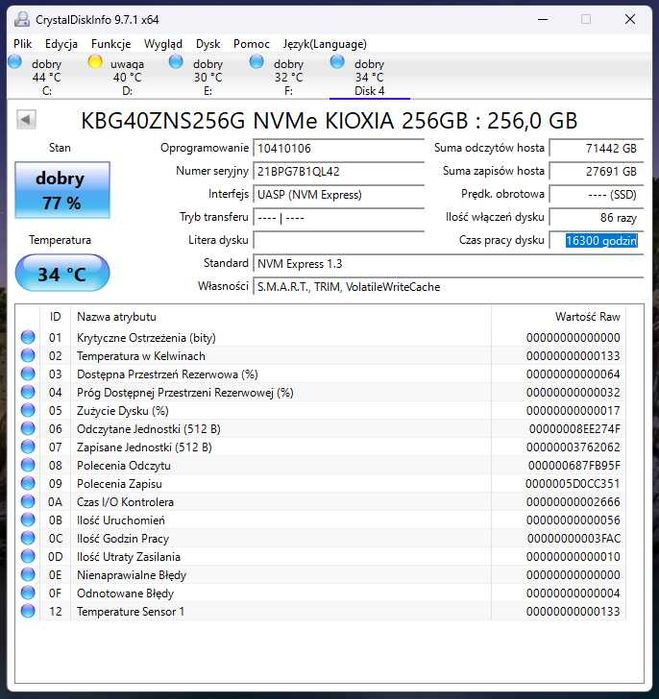Click the Własności field with S.M.A.R.T., TRIM
The height and width of the screenshot is (699, 659).
(448, 287)
